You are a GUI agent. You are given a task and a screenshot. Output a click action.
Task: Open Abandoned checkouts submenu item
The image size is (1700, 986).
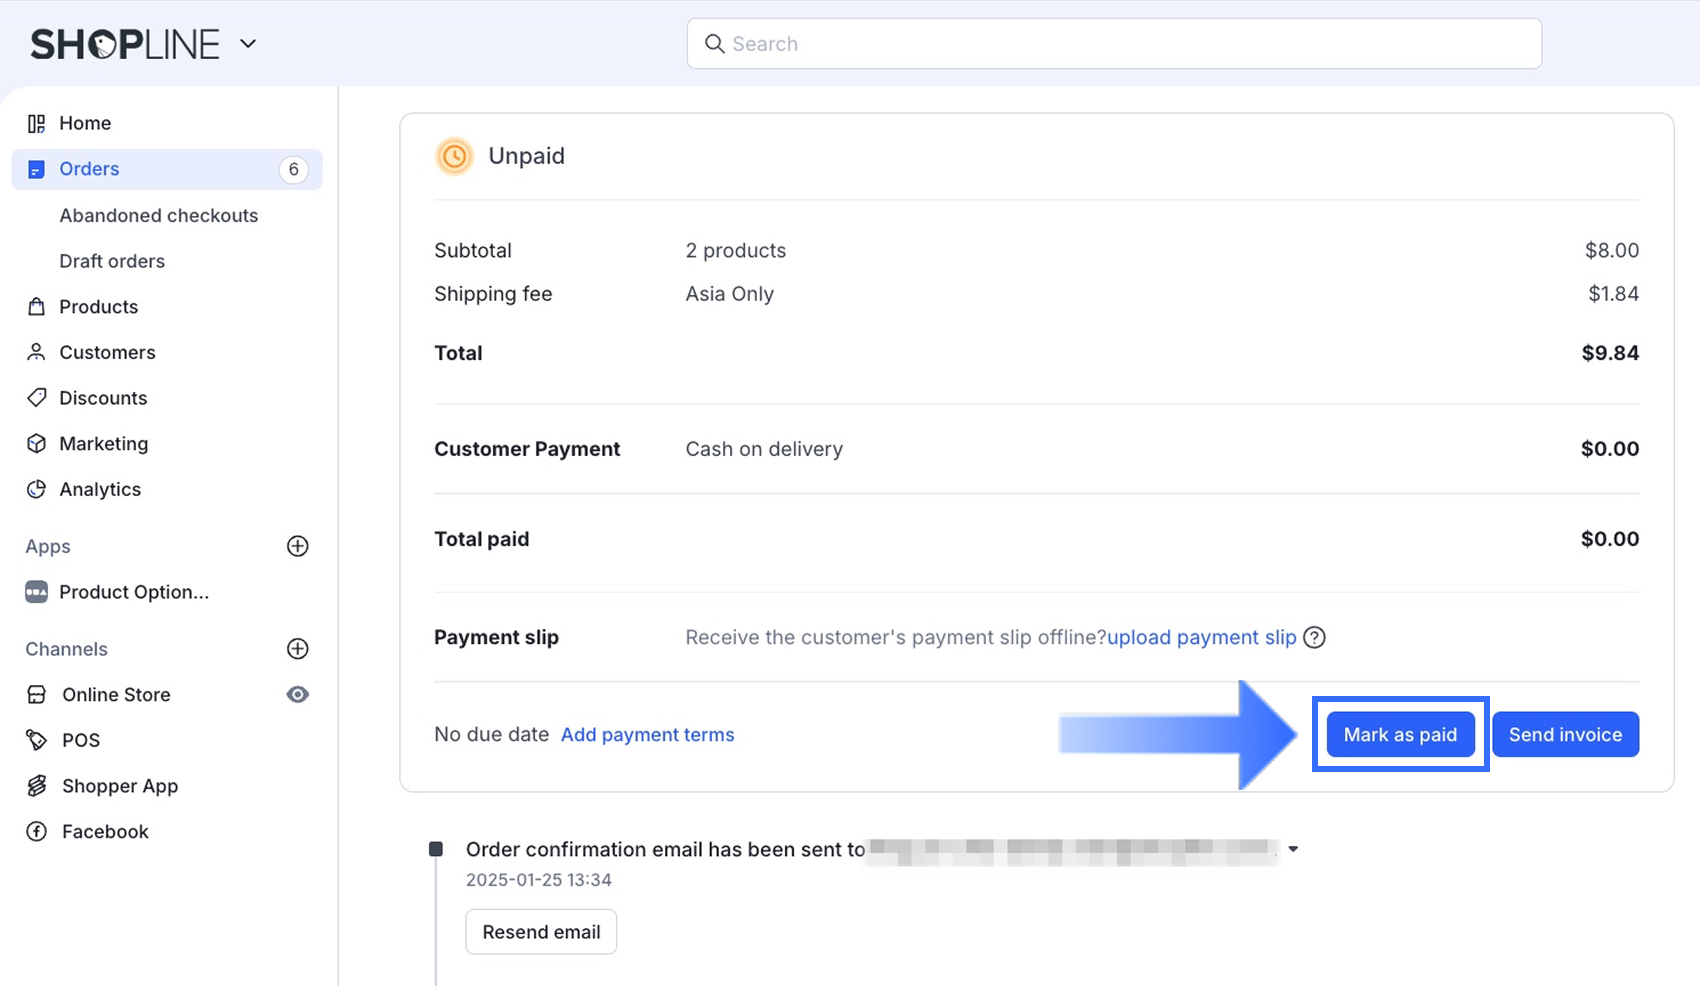click(x=158, y=215)
